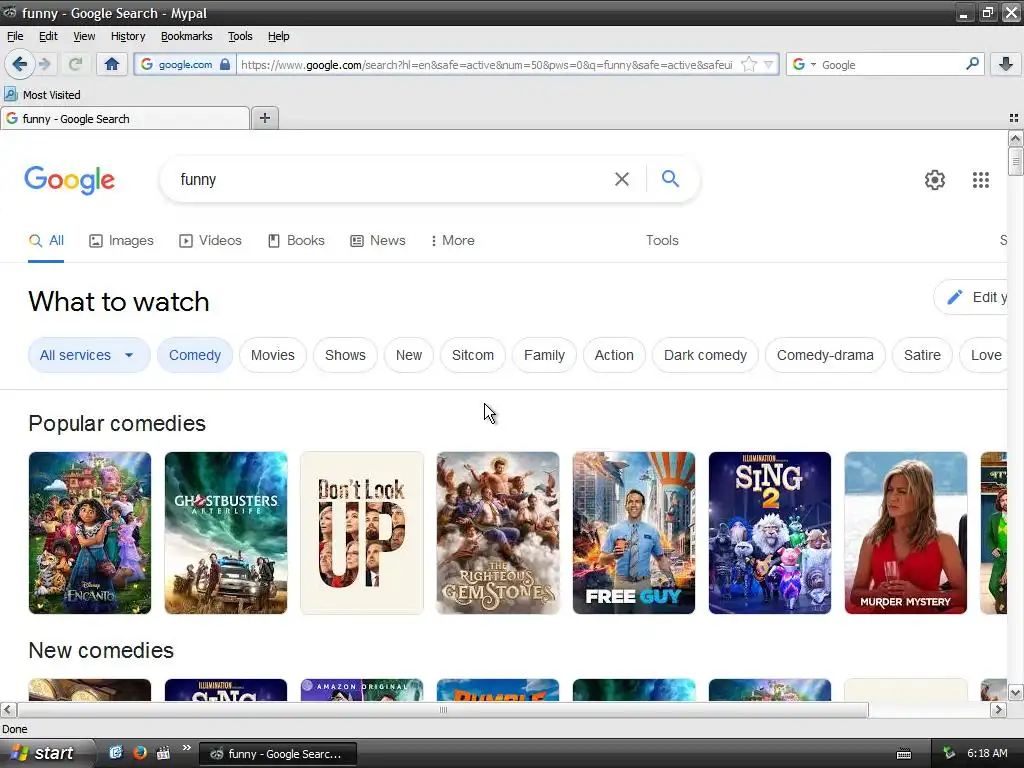Image resolution: width=1024 pixels, height=768 pixels.
Task: Open the Sing 2 poster in Popular comedies
Action: 770,533
